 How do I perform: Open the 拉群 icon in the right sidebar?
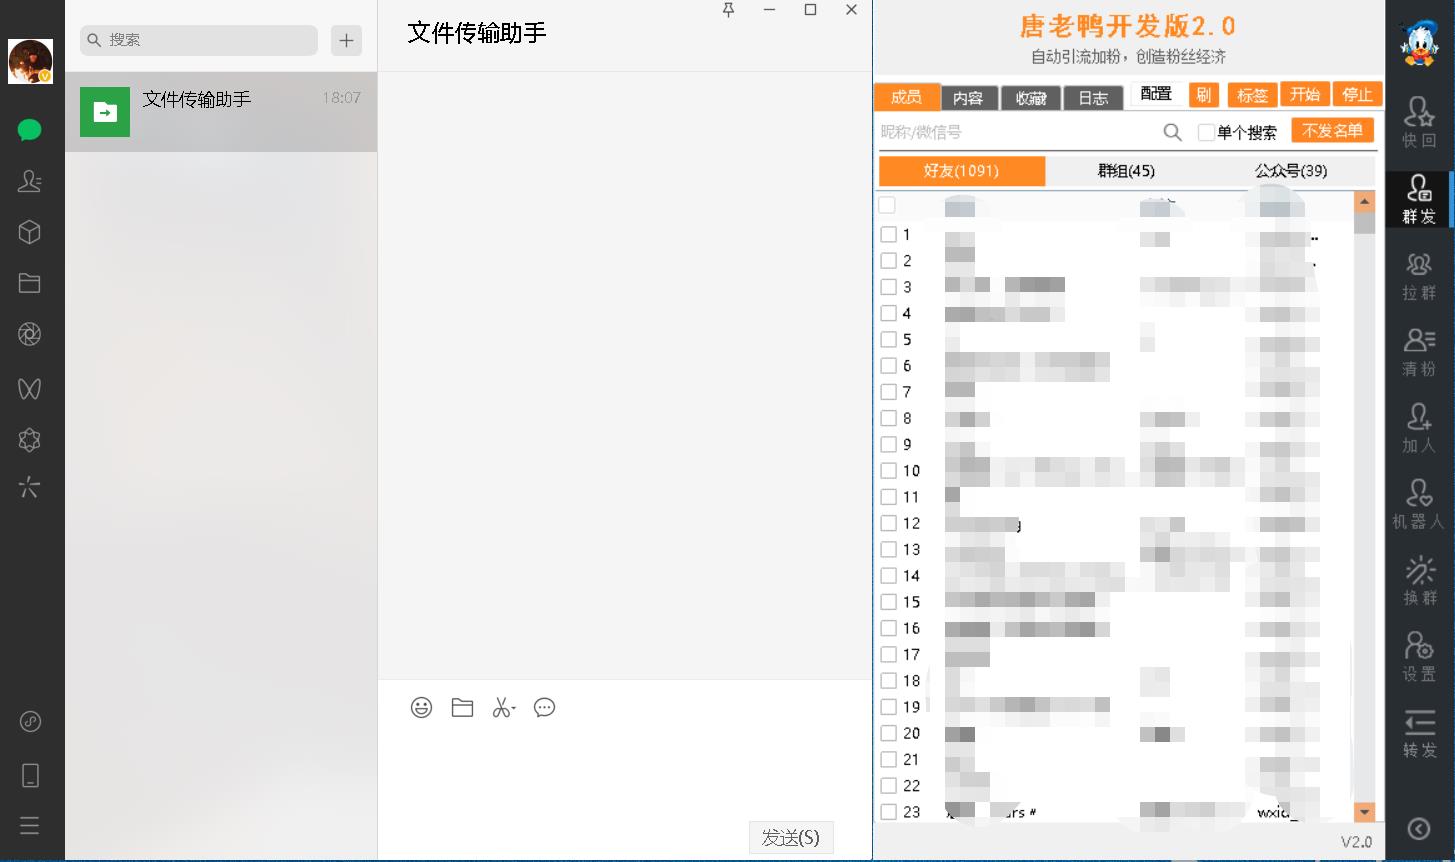[1419, 275]
